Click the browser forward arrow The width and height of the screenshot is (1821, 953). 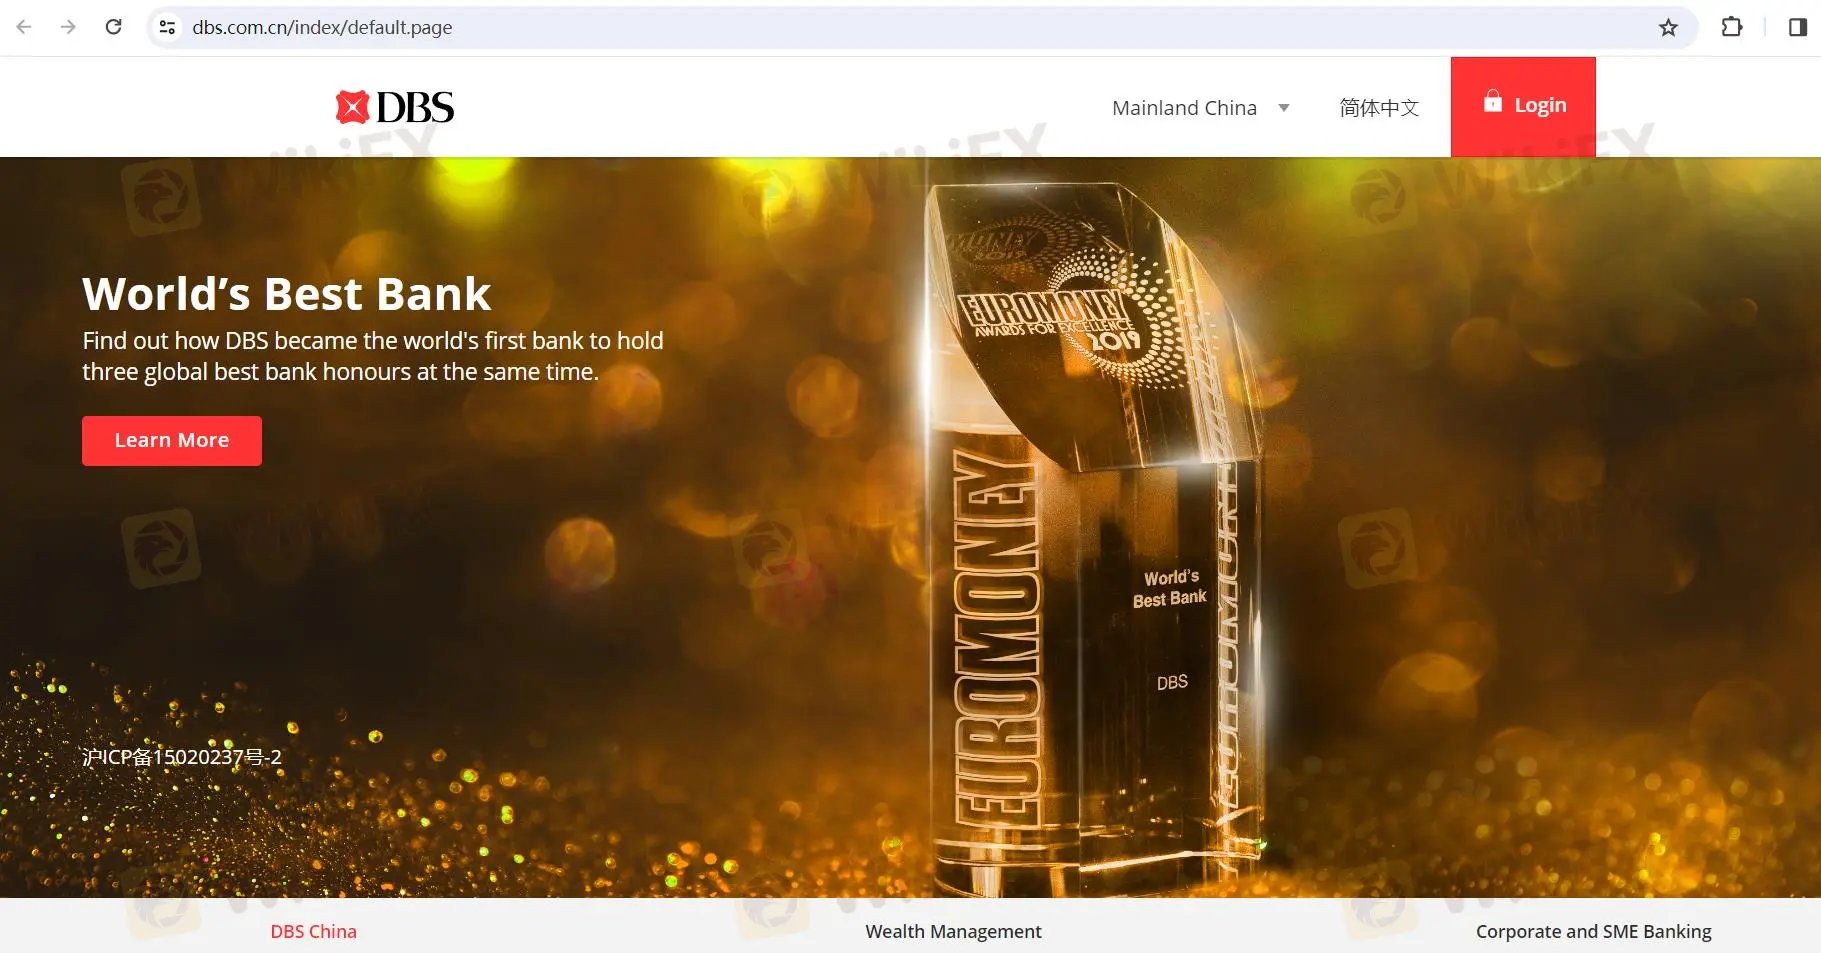click(x=68, y=27)
